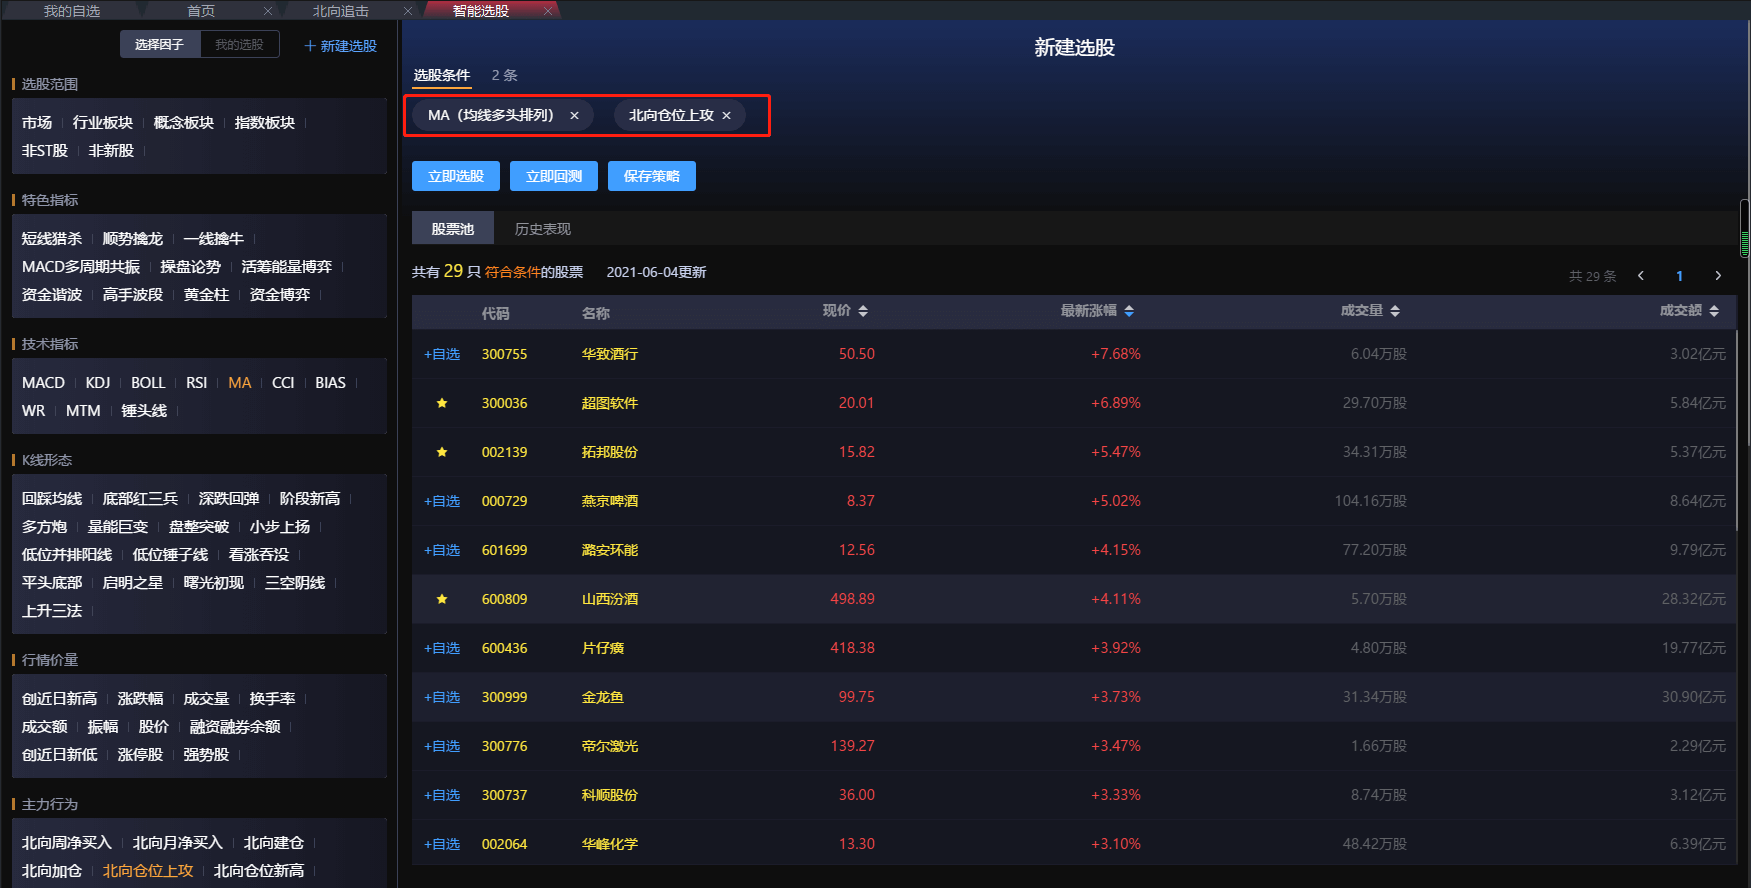Image resolution: width=1751 pixels, height=888 pixels.
Task: Select KDJ technical indicator
Action: click(x=98, y=383)
